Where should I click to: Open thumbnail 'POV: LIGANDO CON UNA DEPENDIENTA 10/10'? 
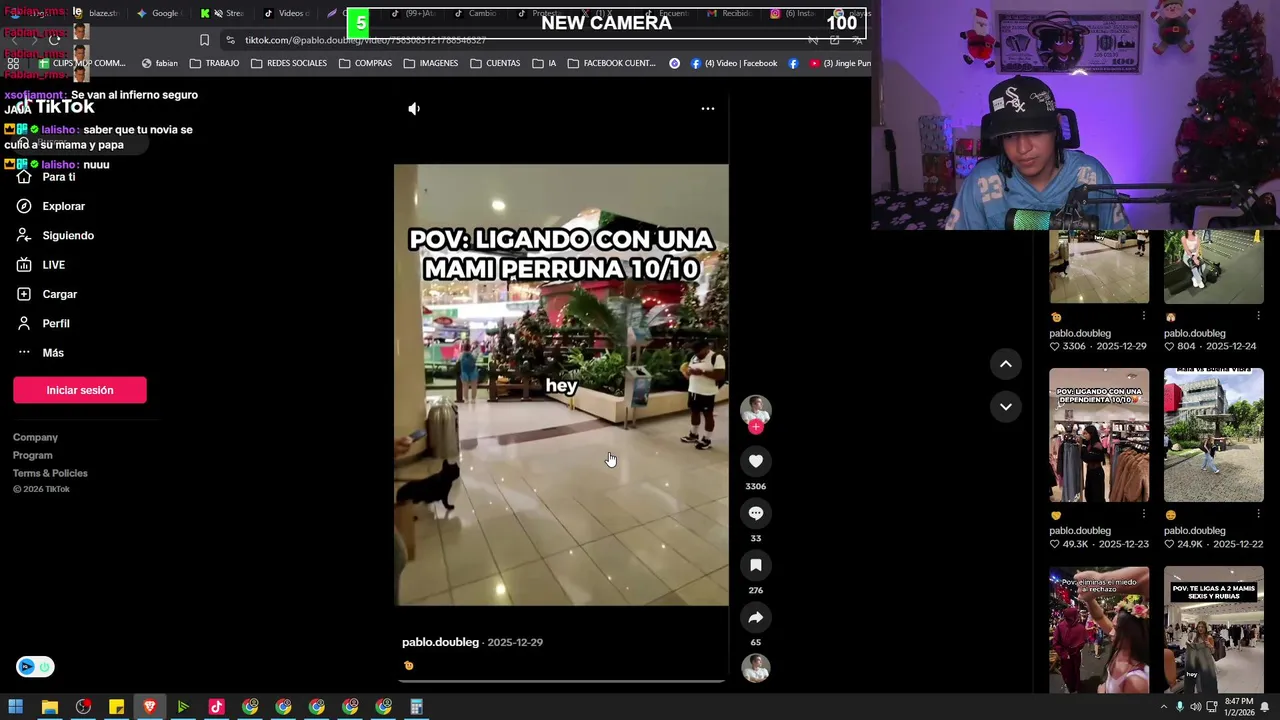point(1099,435)
